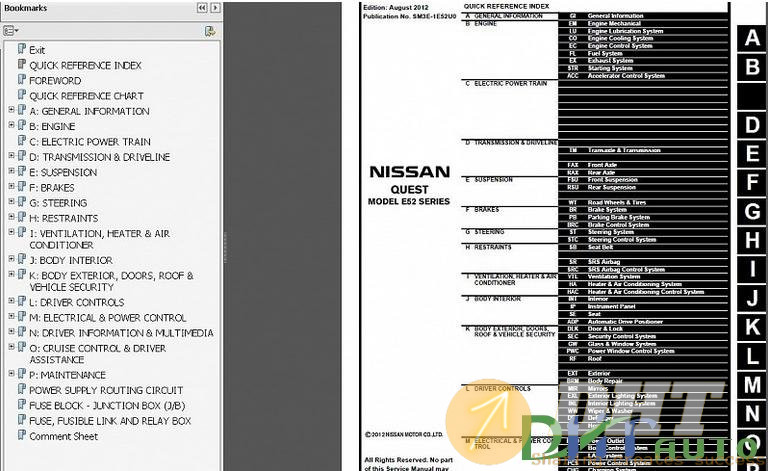
Task: Click the bookmarks panel splitter handle
Action: 225,247
